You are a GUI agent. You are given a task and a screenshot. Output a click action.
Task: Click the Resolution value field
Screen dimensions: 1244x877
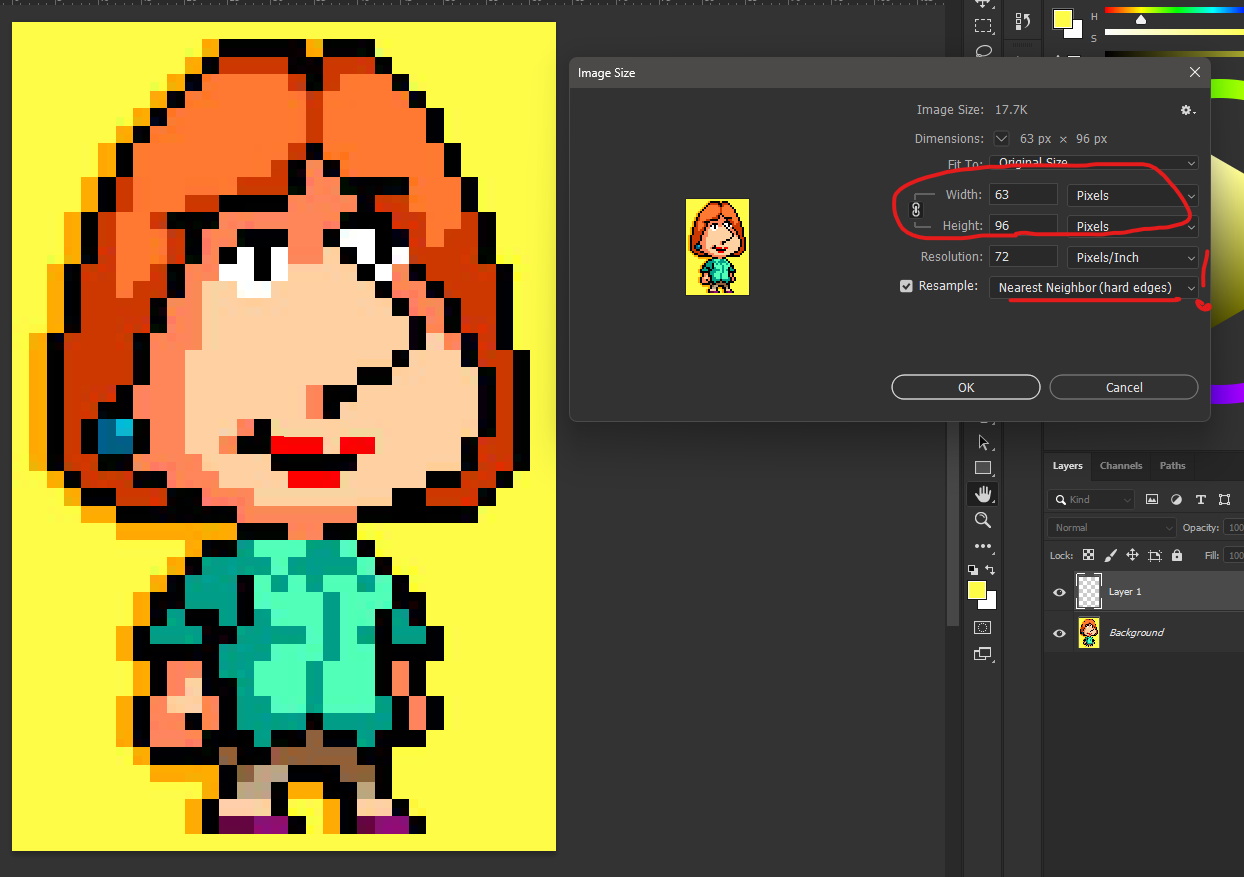pyautogui.click(x=1023, y=257)
